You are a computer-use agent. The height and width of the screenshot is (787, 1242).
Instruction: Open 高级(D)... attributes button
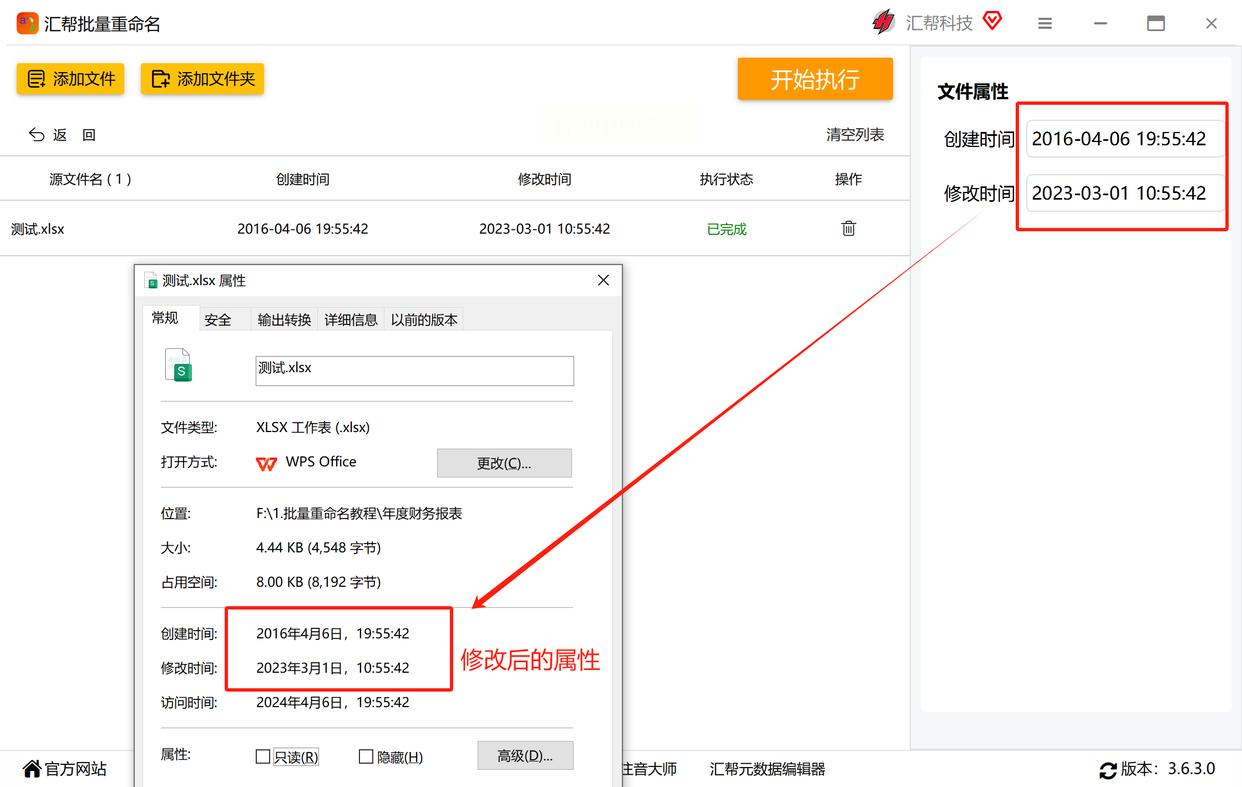[x=525, y=755]
